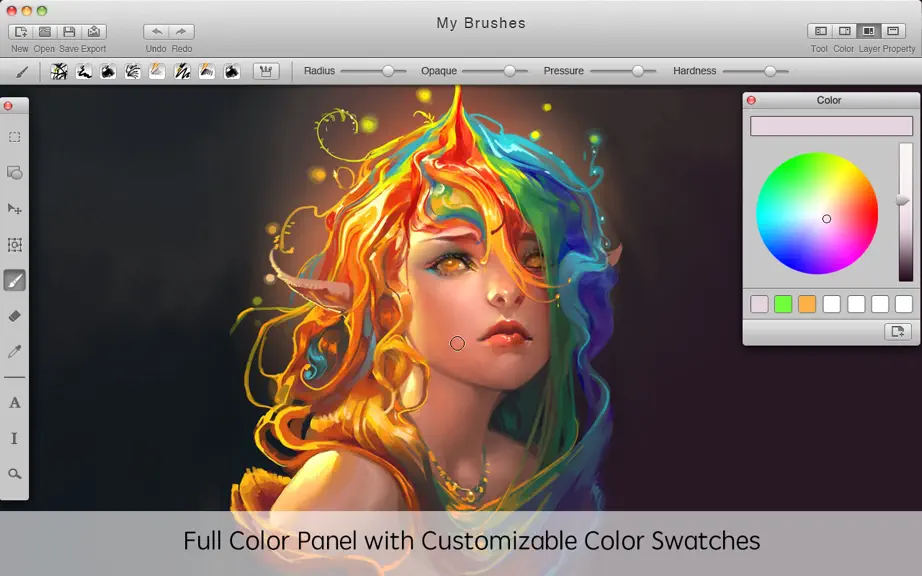Add current color to swatches button
The width and height of the screenshot is (922, 576).
coord(898,331)
